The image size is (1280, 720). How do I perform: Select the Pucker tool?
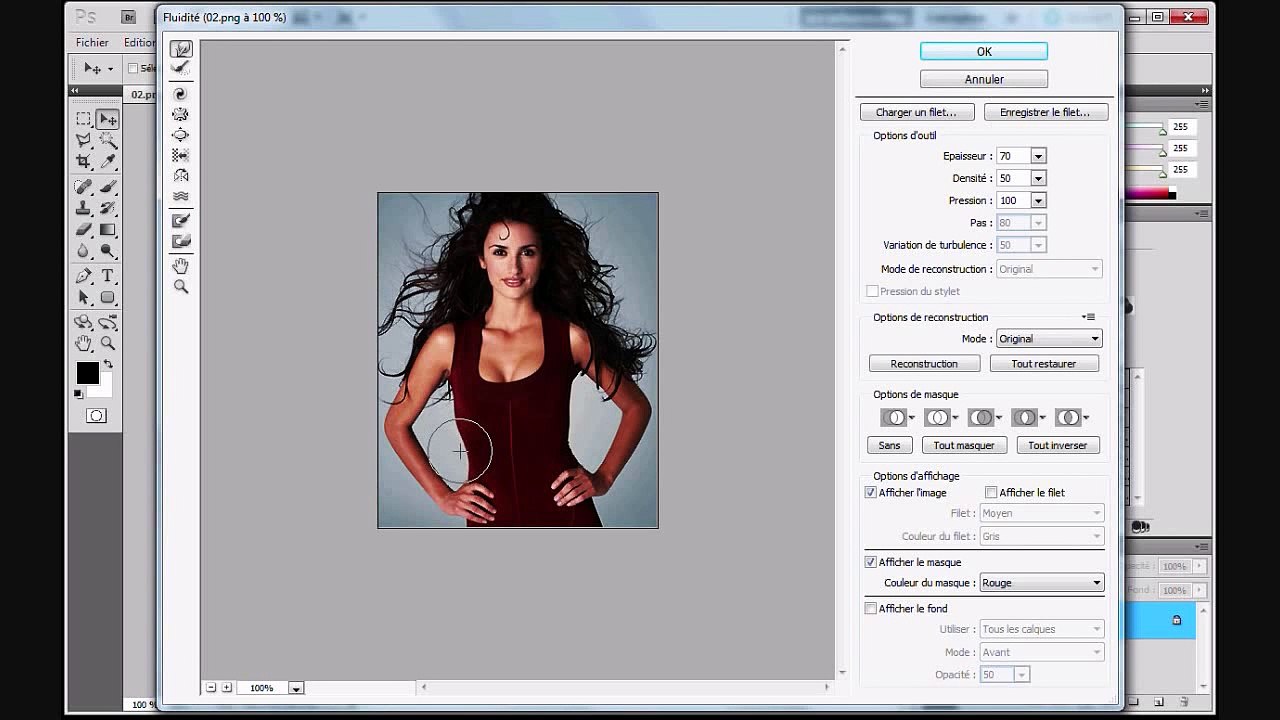pos(181,114)
